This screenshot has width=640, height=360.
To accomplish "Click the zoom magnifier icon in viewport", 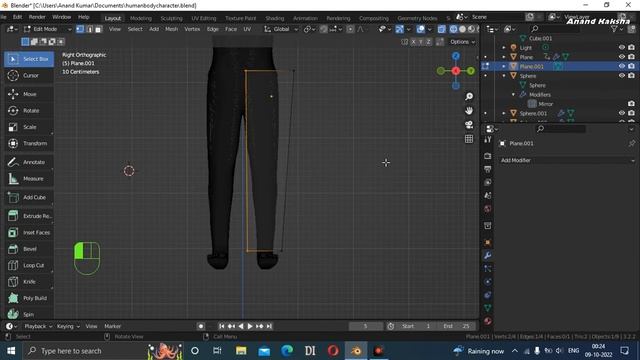I will [x=469, y=96].
